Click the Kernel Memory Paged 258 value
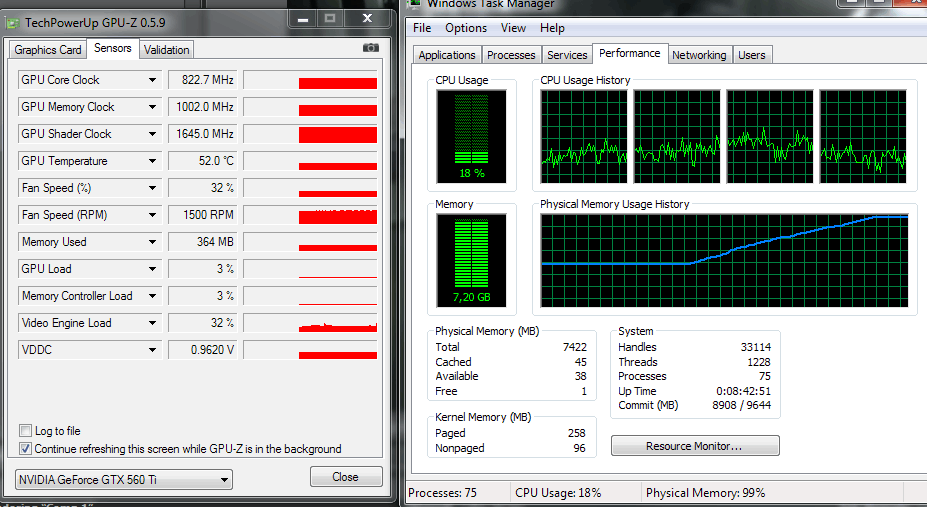This screenshot has height=507, width=927. (x=576, y=433)
